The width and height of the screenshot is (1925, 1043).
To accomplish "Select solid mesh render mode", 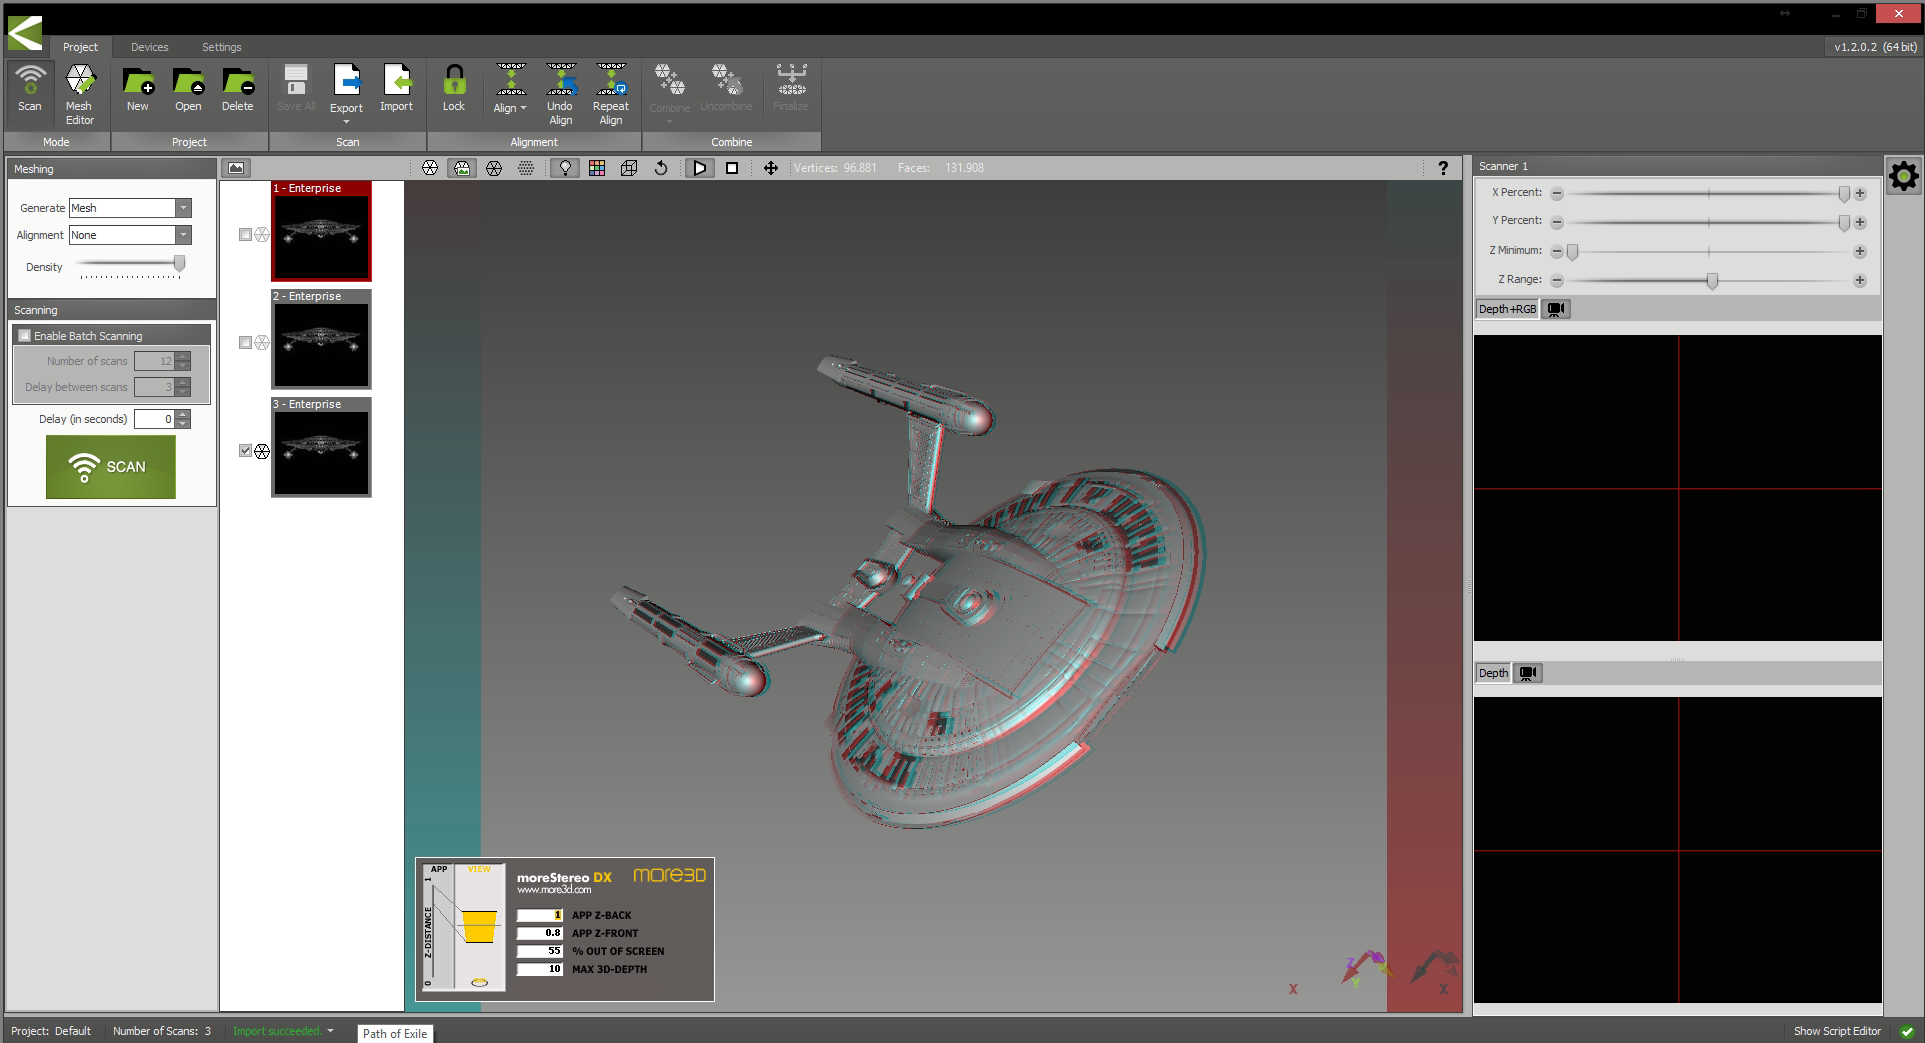I will (430, 168).
